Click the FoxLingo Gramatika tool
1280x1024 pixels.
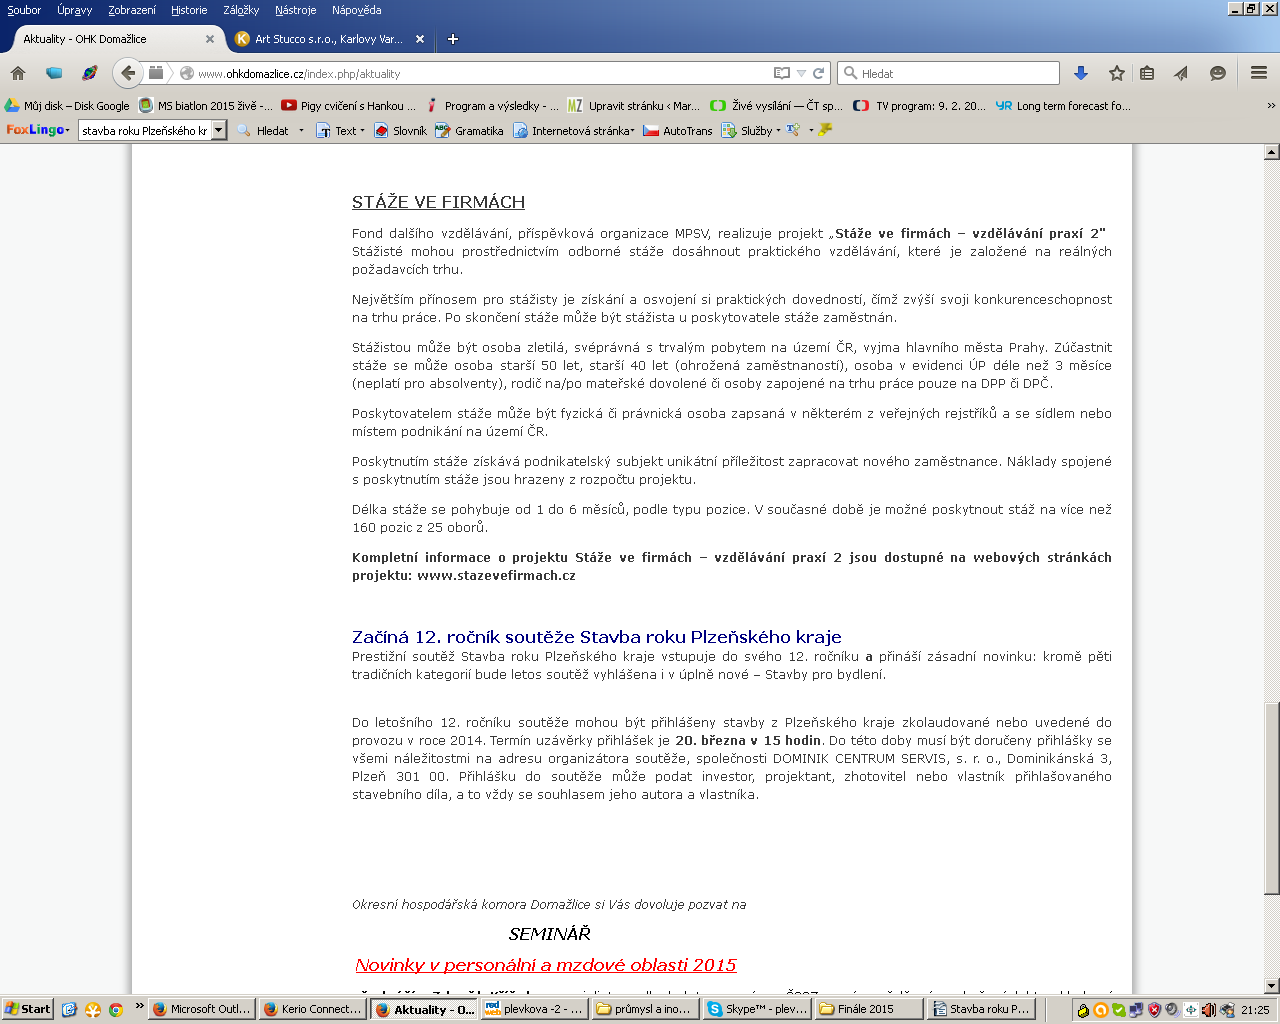pos(470,130)
